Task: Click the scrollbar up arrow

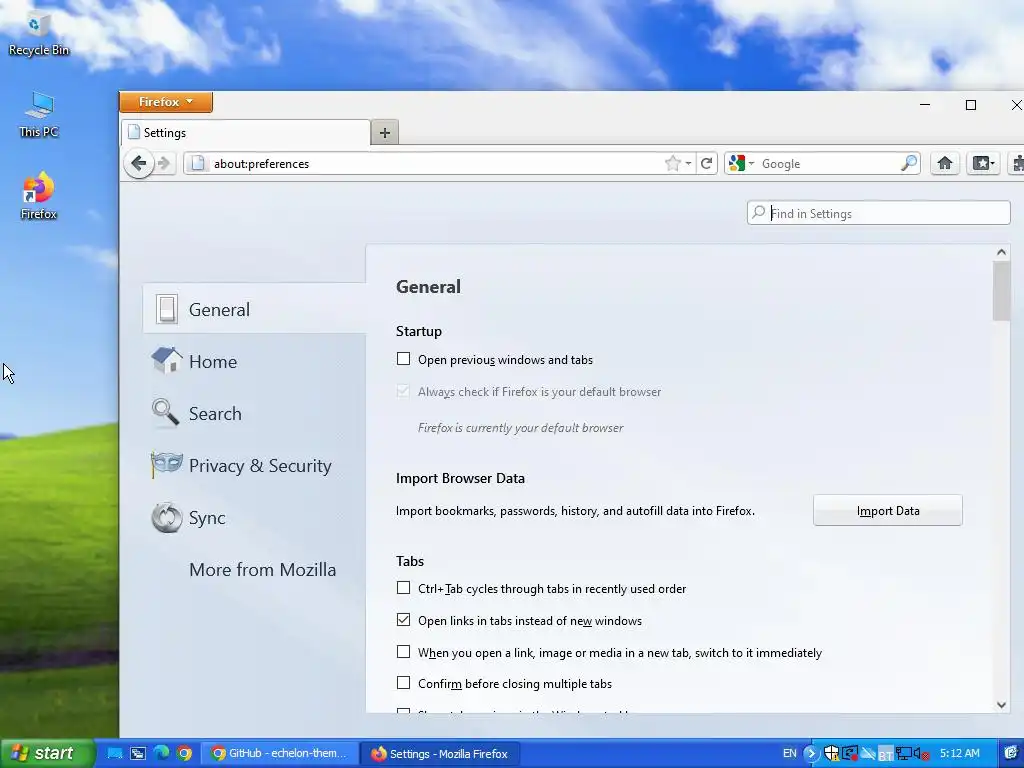Action: [x=1001, y=252]
